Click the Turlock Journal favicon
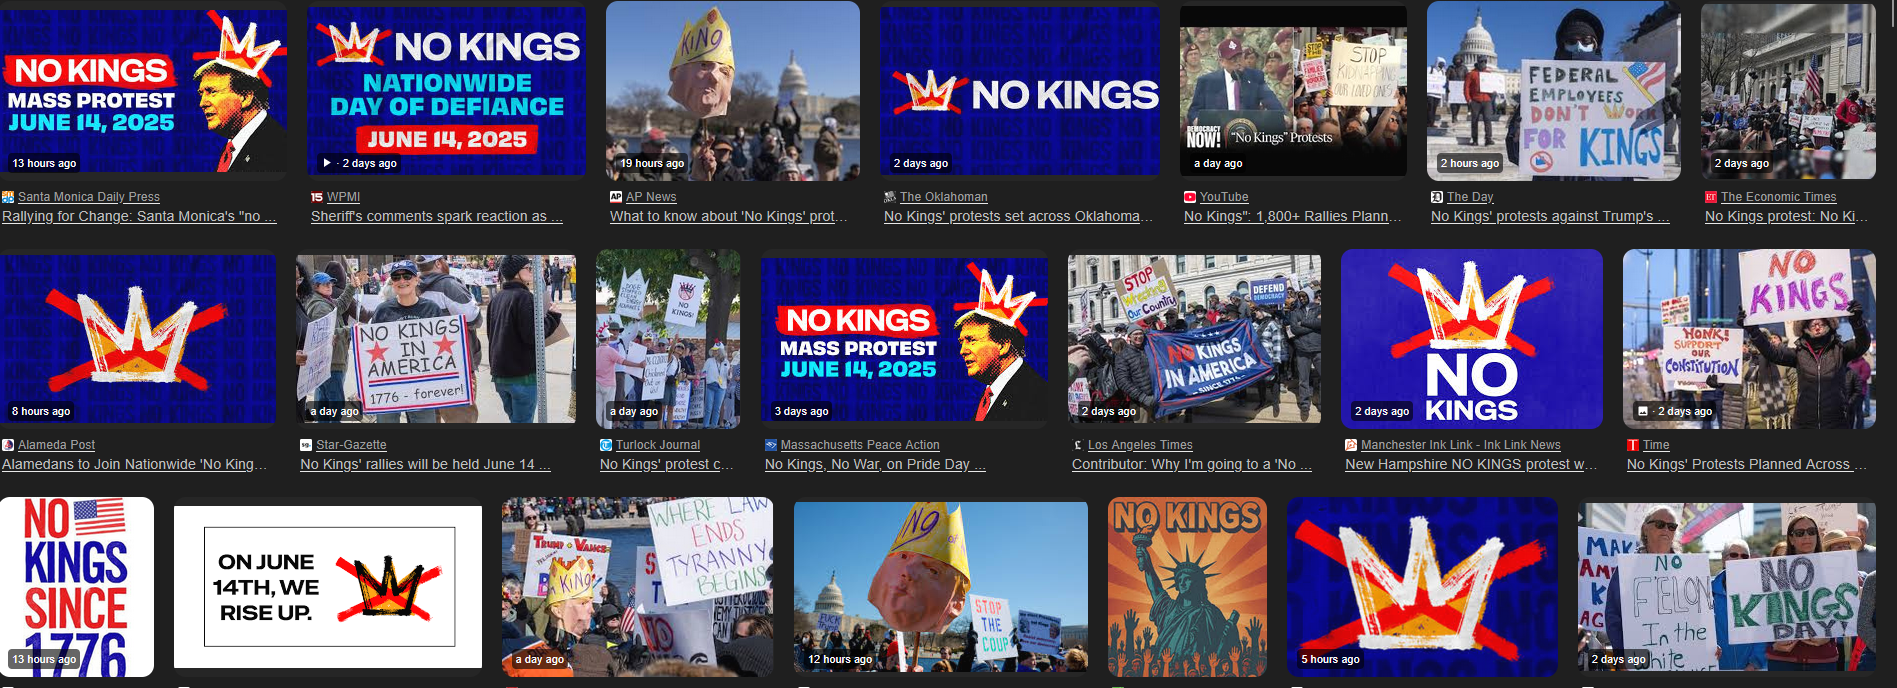This screenshot has height=688, width=1897. coord(606,445)
